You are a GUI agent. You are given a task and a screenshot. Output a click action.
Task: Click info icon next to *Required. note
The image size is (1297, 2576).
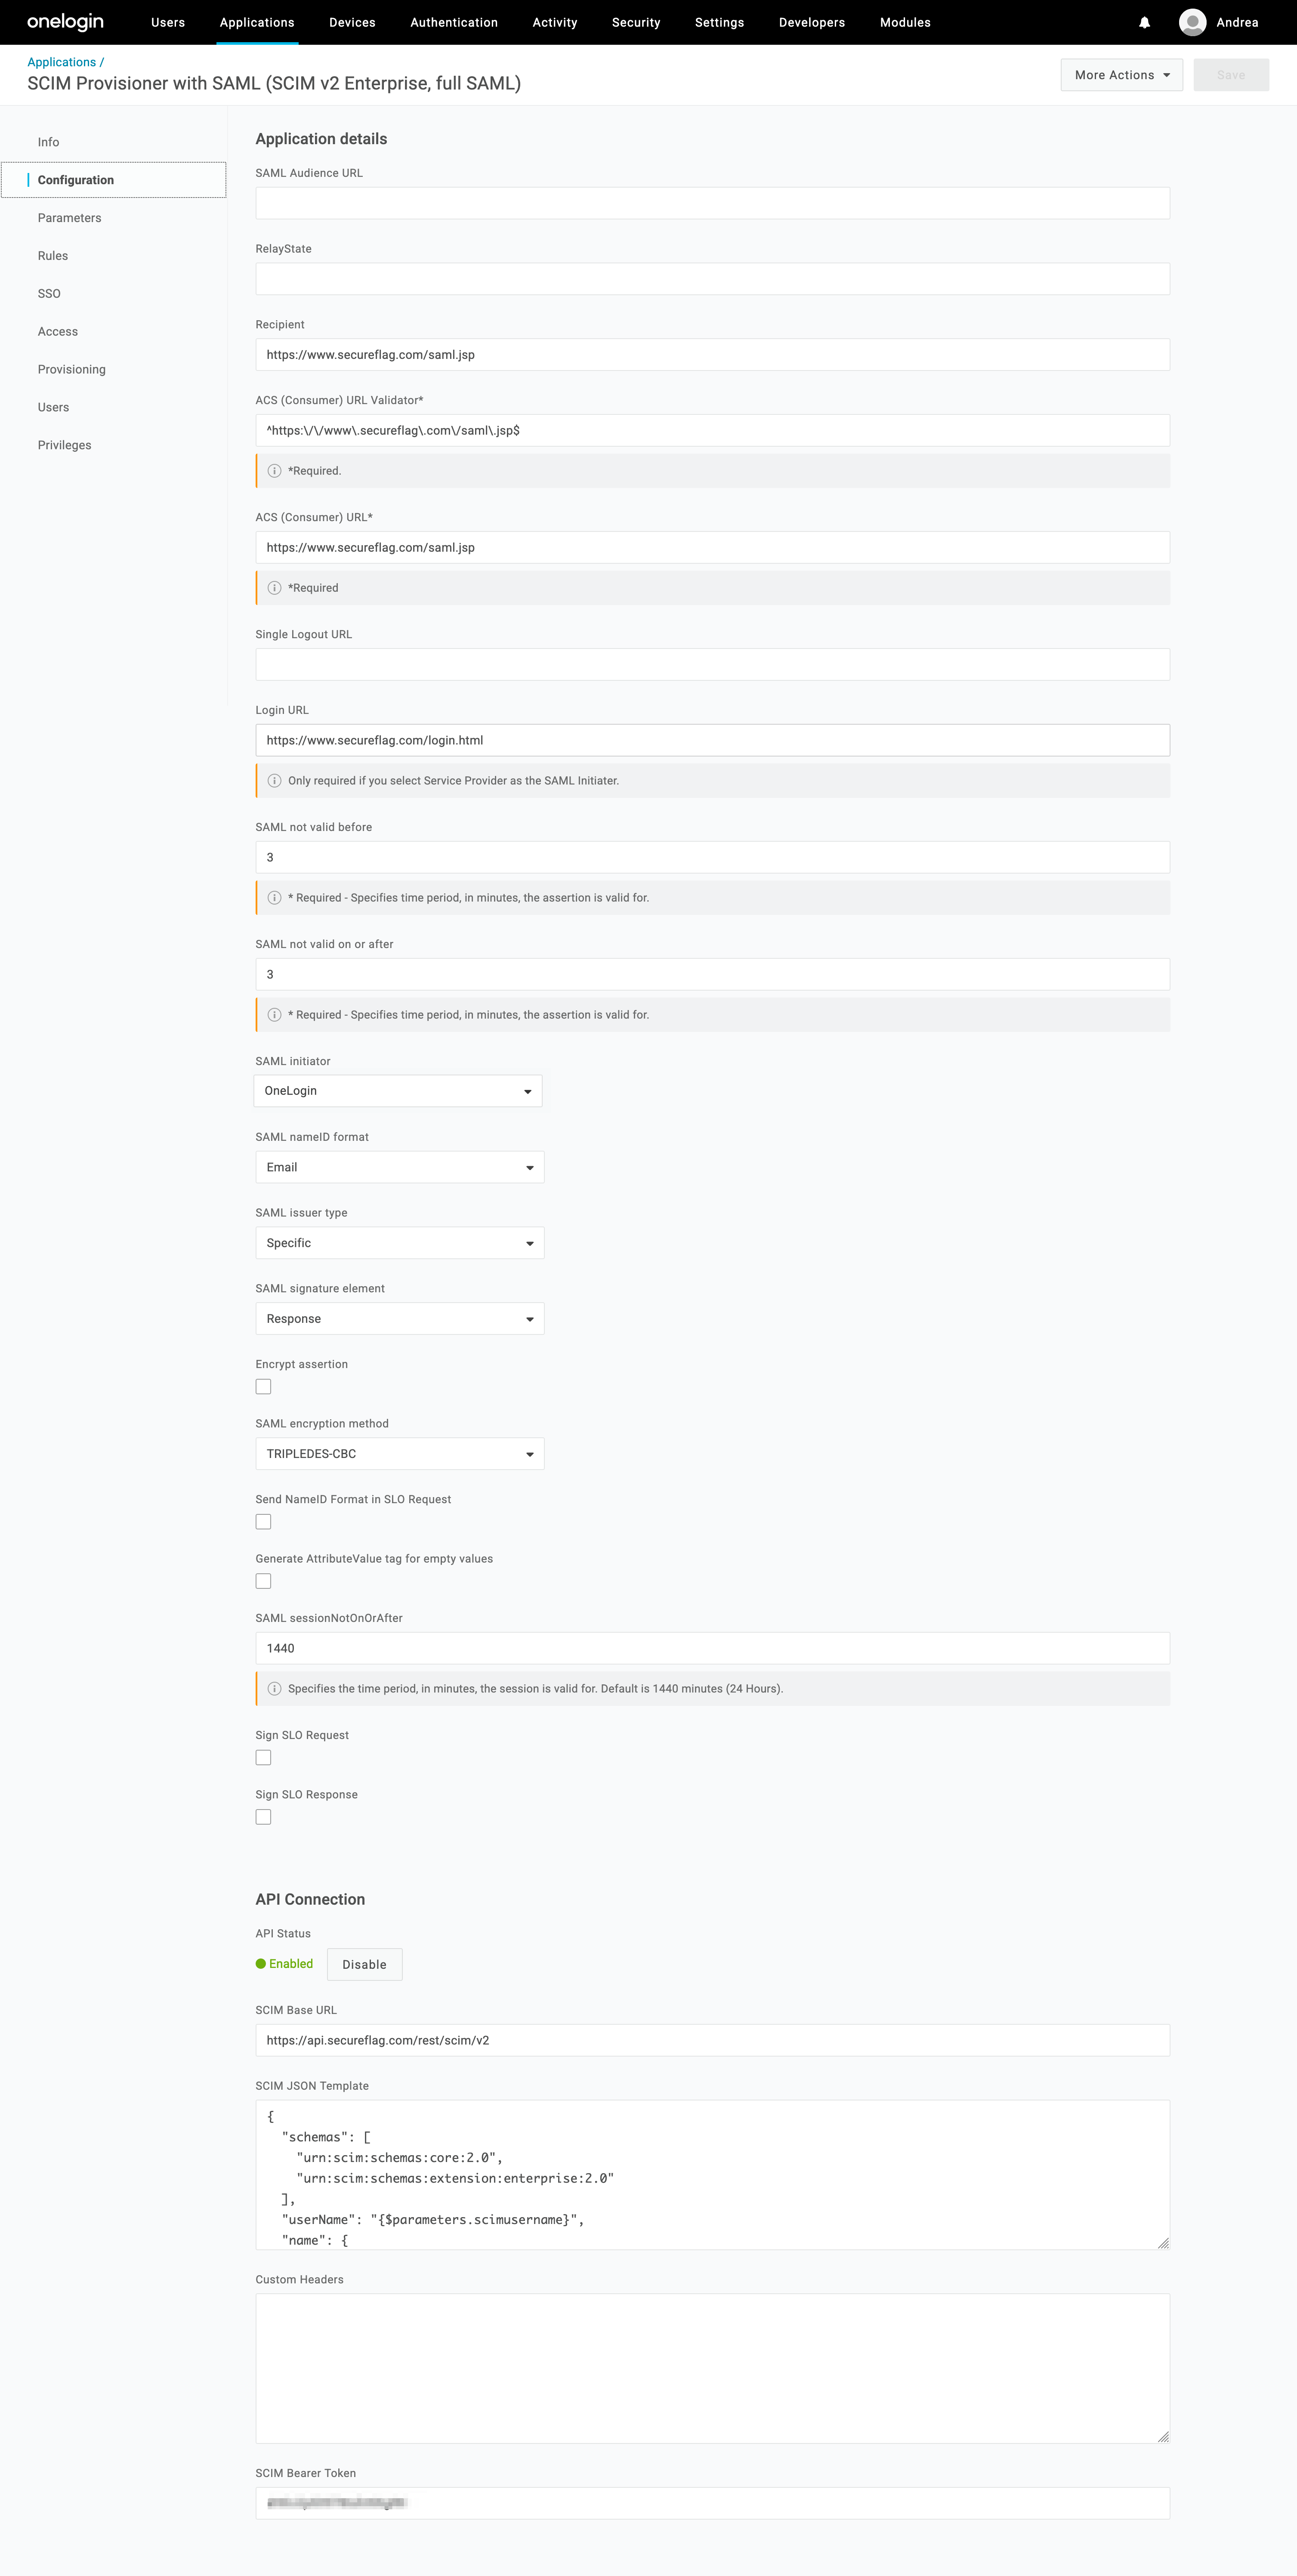point(274,471)
